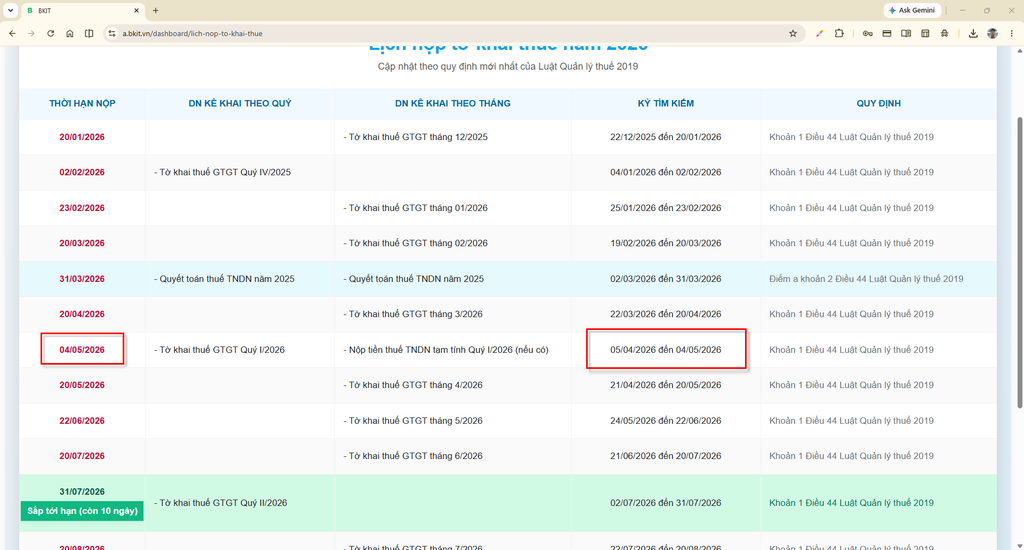Close the BKIT tab
This screenshot has width=1024, height=550.
[136, 10]
